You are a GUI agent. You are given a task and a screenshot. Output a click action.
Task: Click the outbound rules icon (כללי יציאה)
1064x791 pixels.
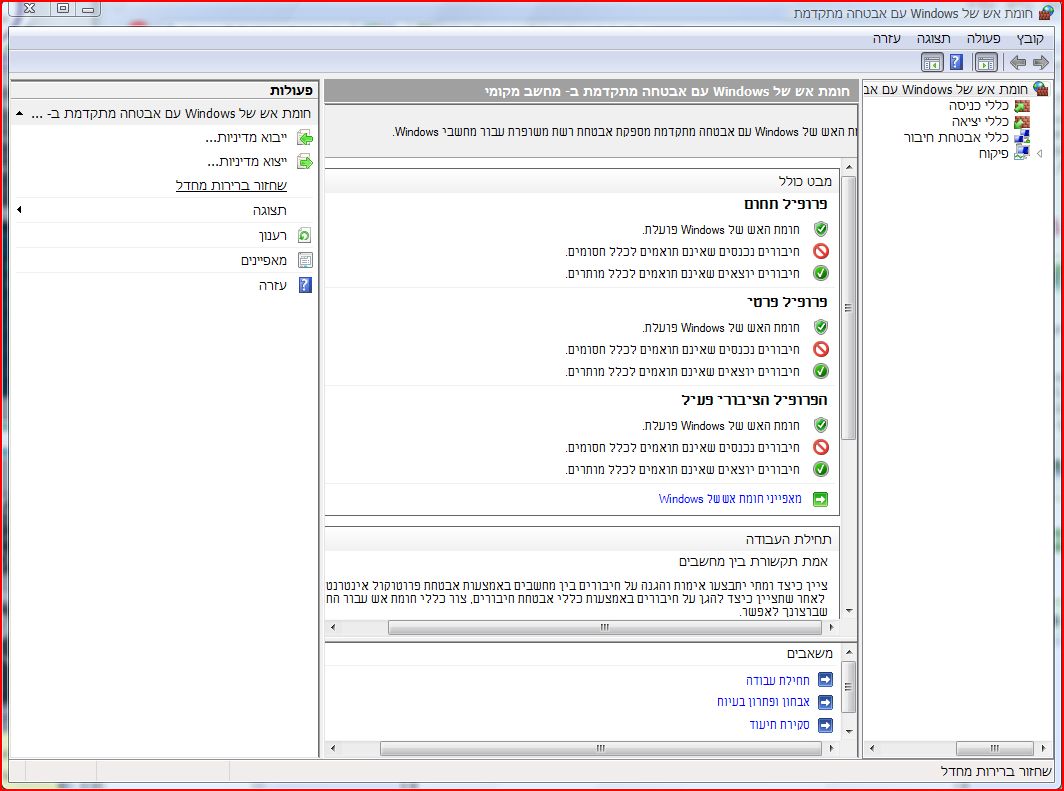[x=1021, y=122]
